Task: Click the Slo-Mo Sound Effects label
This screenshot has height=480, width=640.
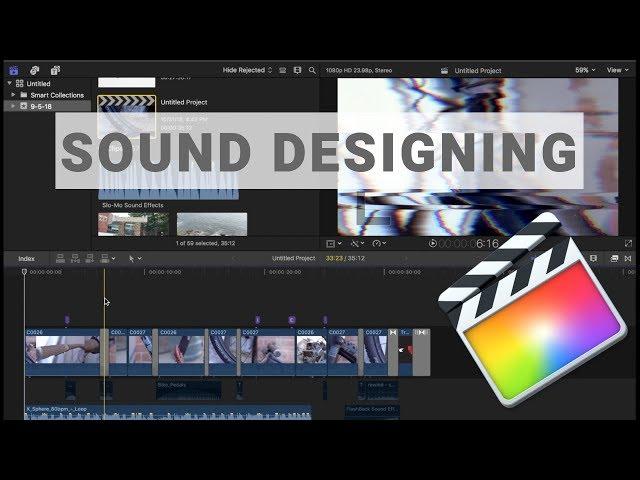Action: (133, 205)
